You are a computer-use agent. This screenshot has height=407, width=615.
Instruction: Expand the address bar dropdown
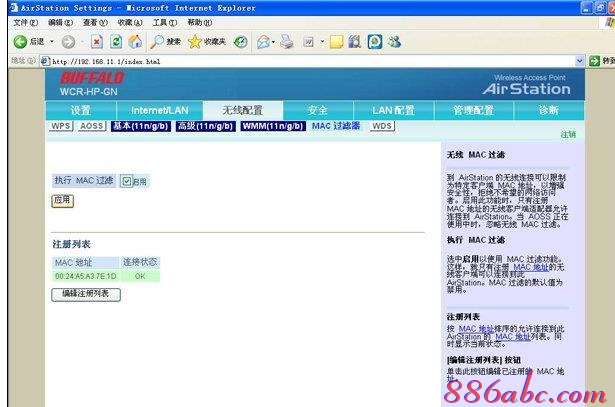(579, 61)
